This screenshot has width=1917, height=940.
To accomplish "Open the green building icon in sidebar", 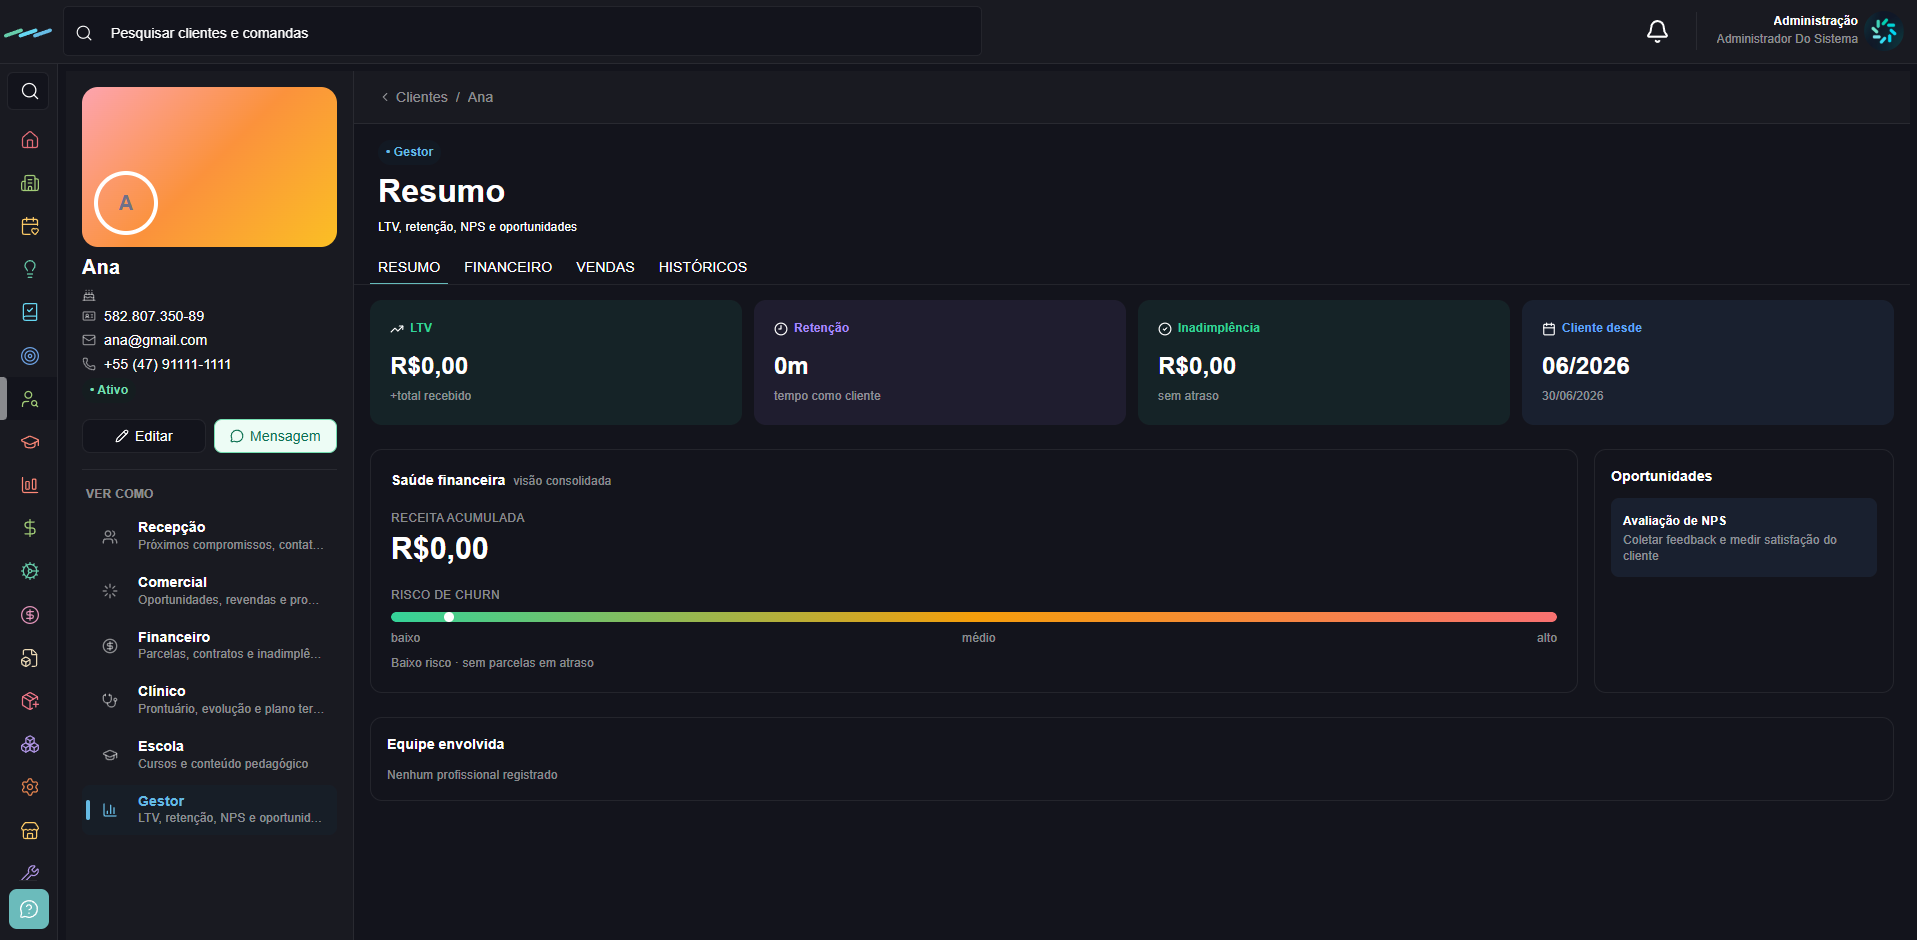I will pyautogui.click(x=30, y=183).
